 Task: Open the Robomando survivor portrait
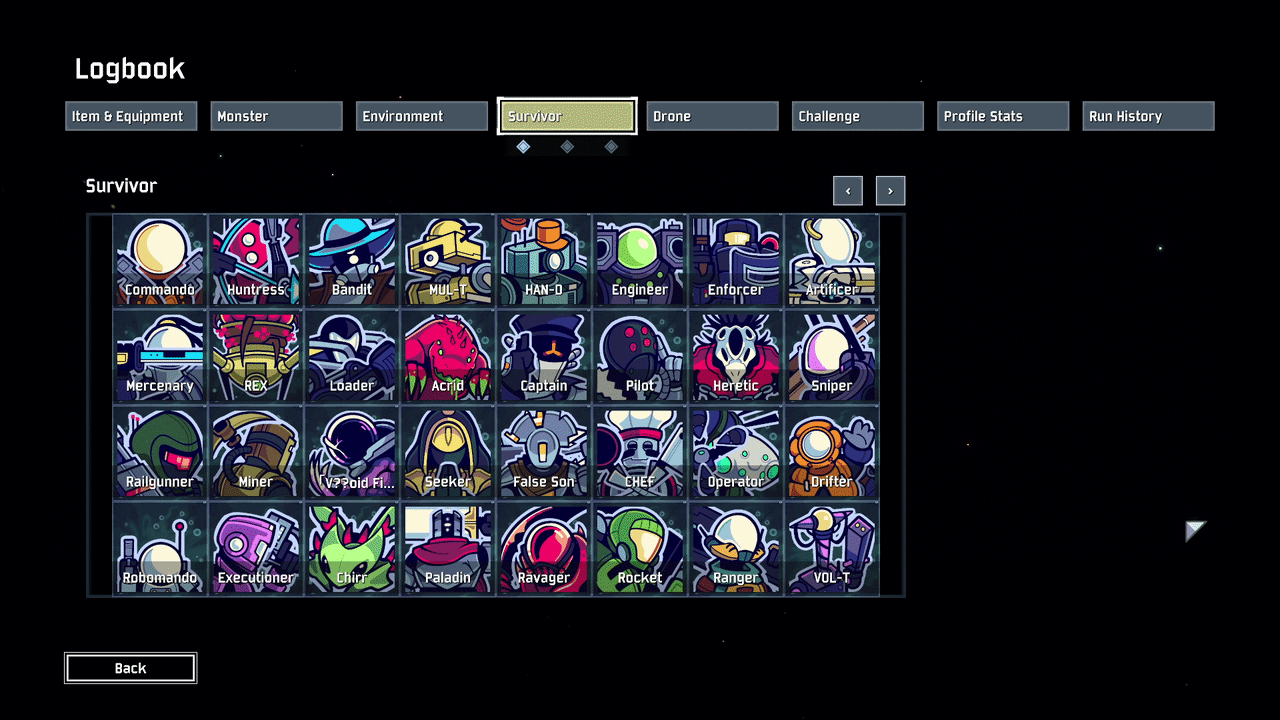coord(160,548)
